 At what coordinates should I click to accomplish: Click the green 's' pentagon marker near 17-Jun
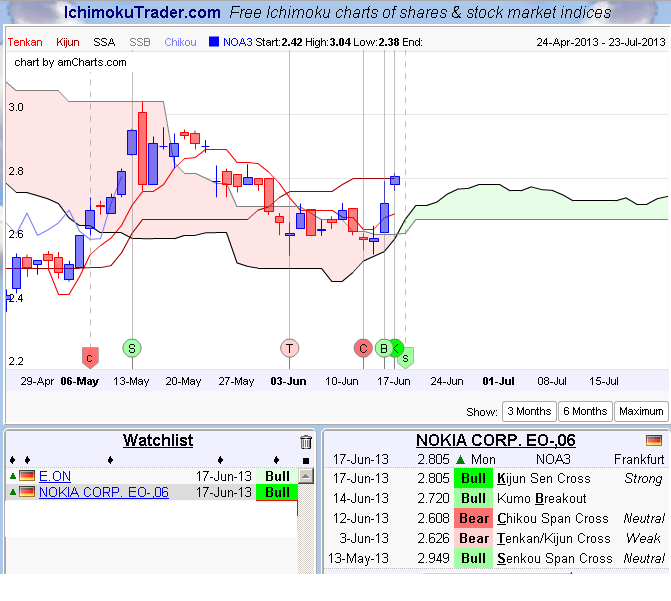pos(406,357)
